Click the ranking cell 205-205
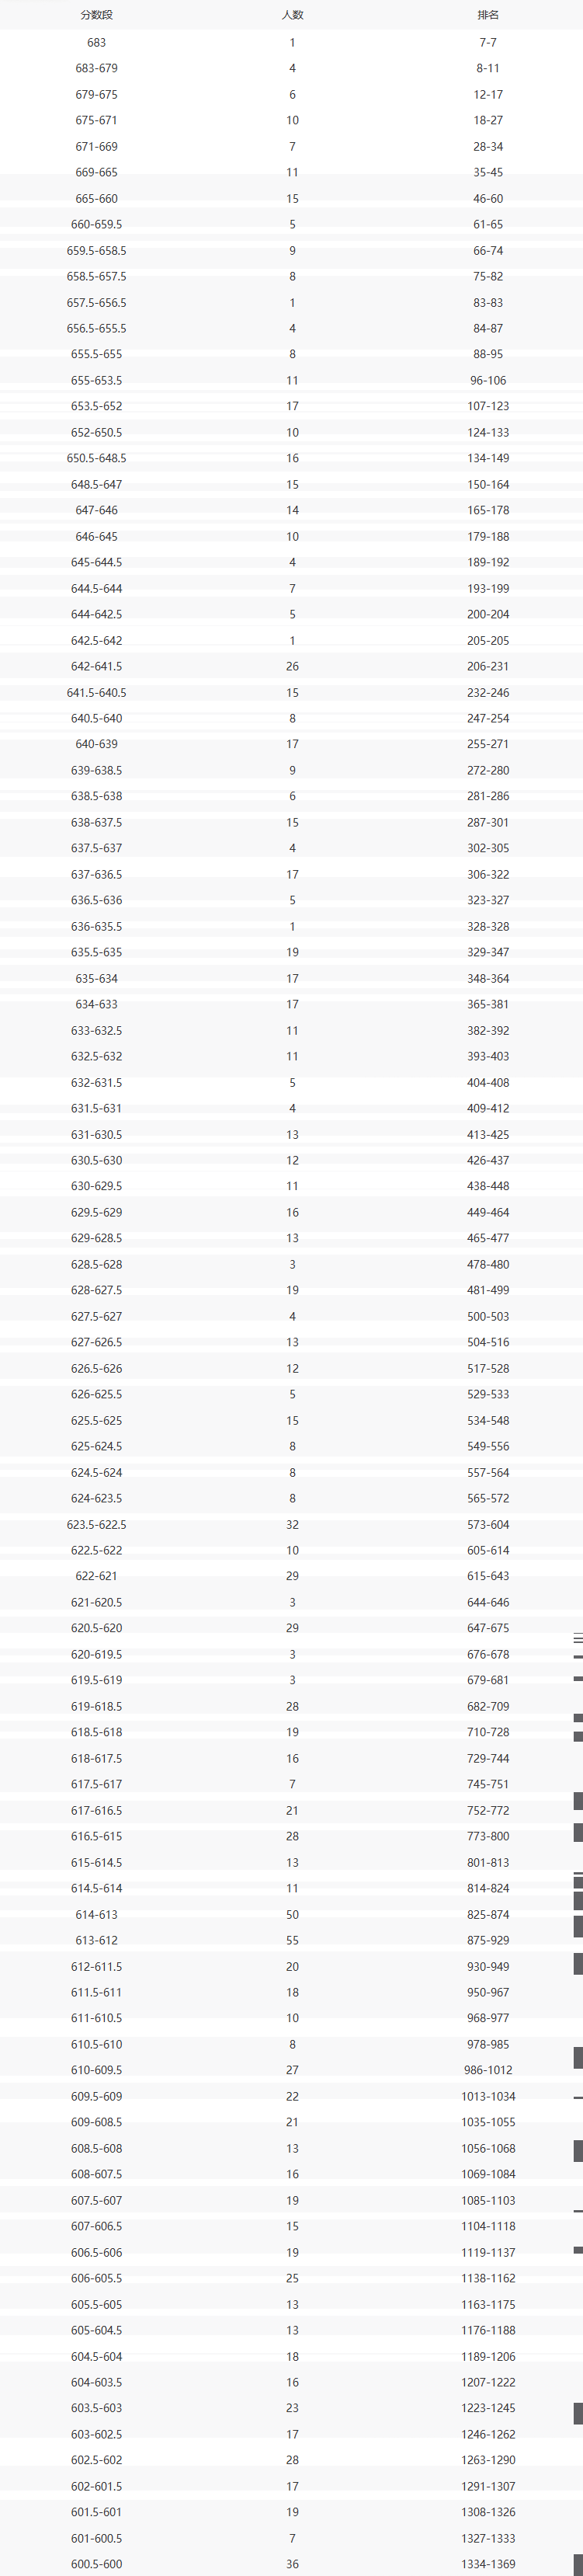Screen dimensions: 583x2576 pos(488,640)
